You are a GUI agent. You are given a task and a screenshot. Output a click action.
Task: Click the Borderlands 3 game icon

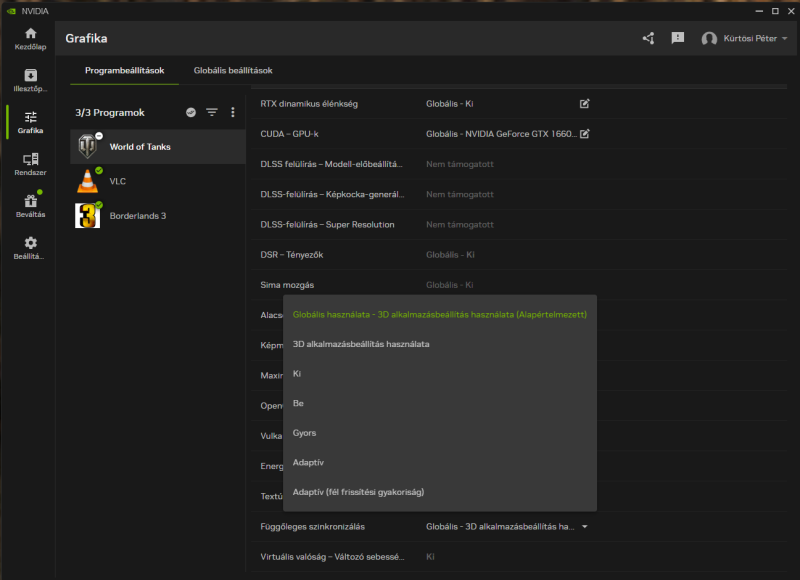pyautogui.click(x=87, y=216)
